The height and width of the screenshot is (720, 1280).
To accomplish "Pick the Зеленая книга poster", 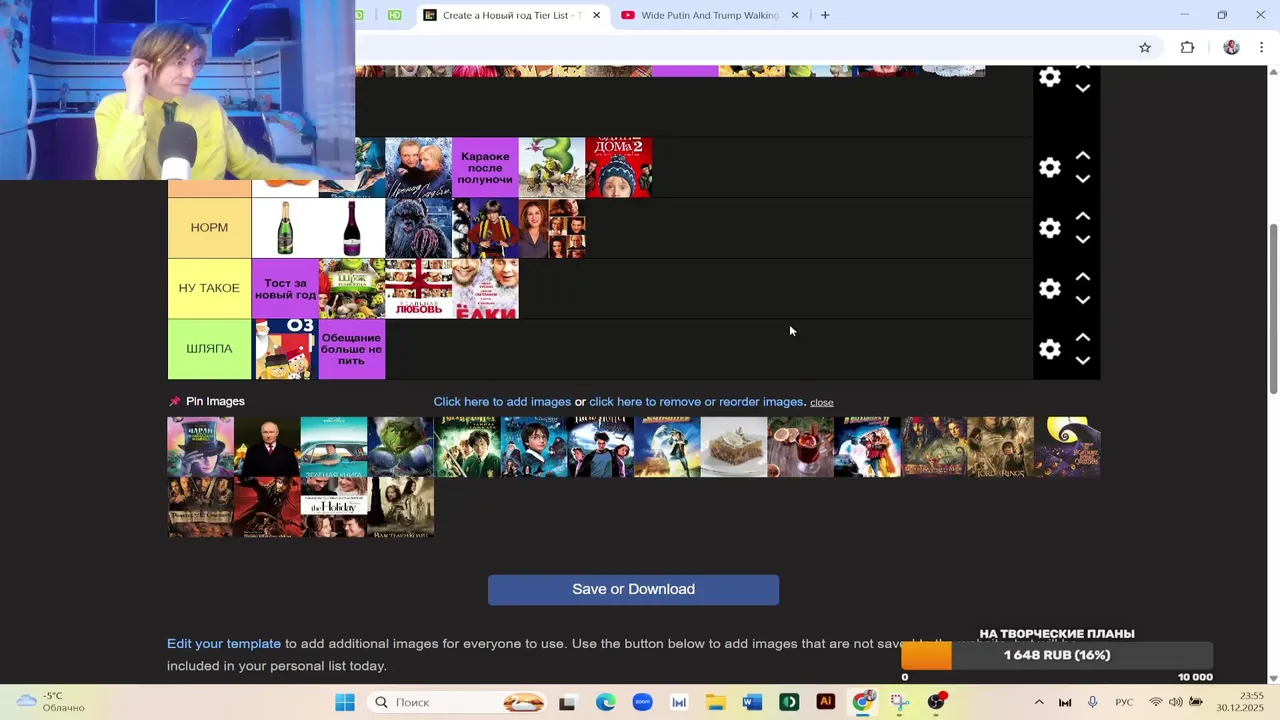I will pos(334,447).
